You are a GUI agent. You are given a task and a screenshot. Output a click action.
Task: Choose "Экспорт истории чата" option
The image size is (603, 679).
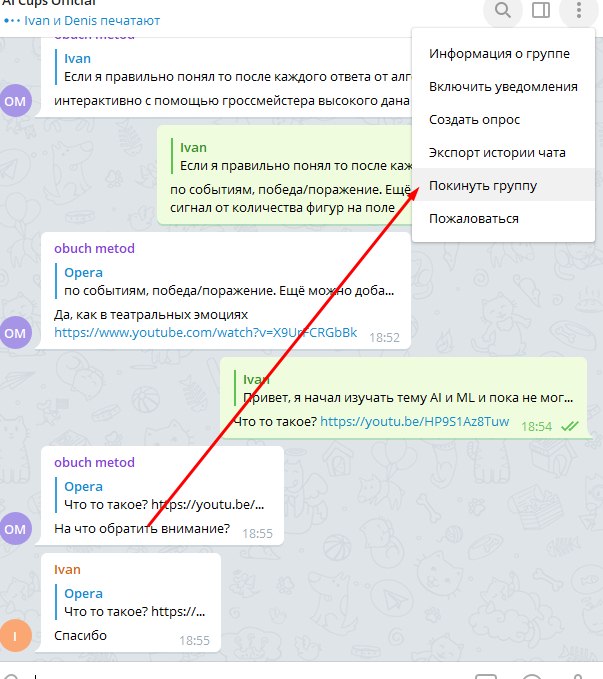click(503, 152)
